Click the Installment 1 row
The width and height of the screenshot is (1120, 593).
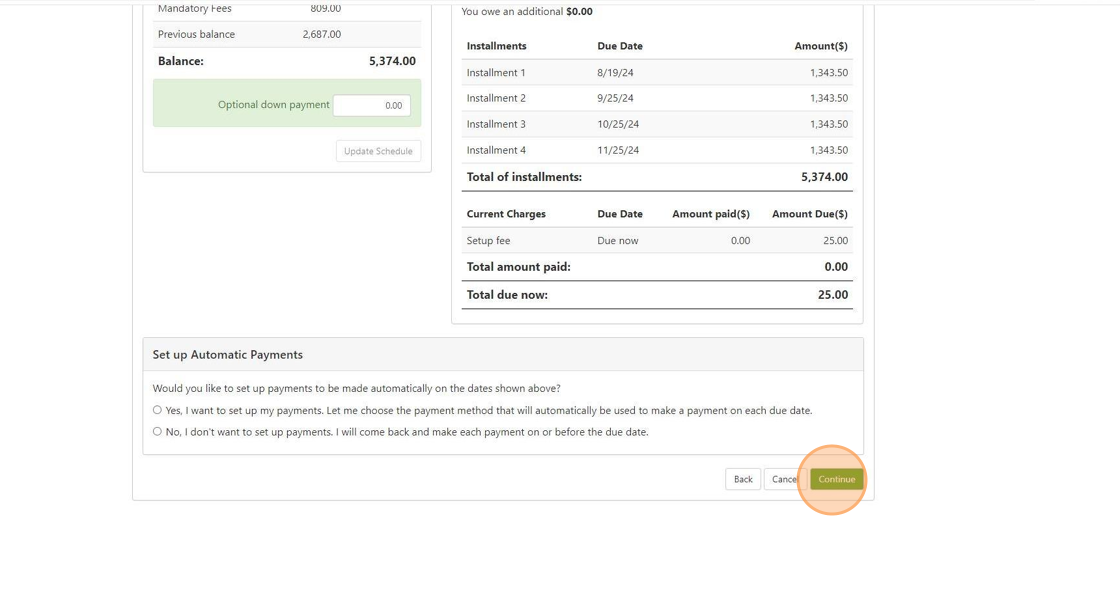656,73
